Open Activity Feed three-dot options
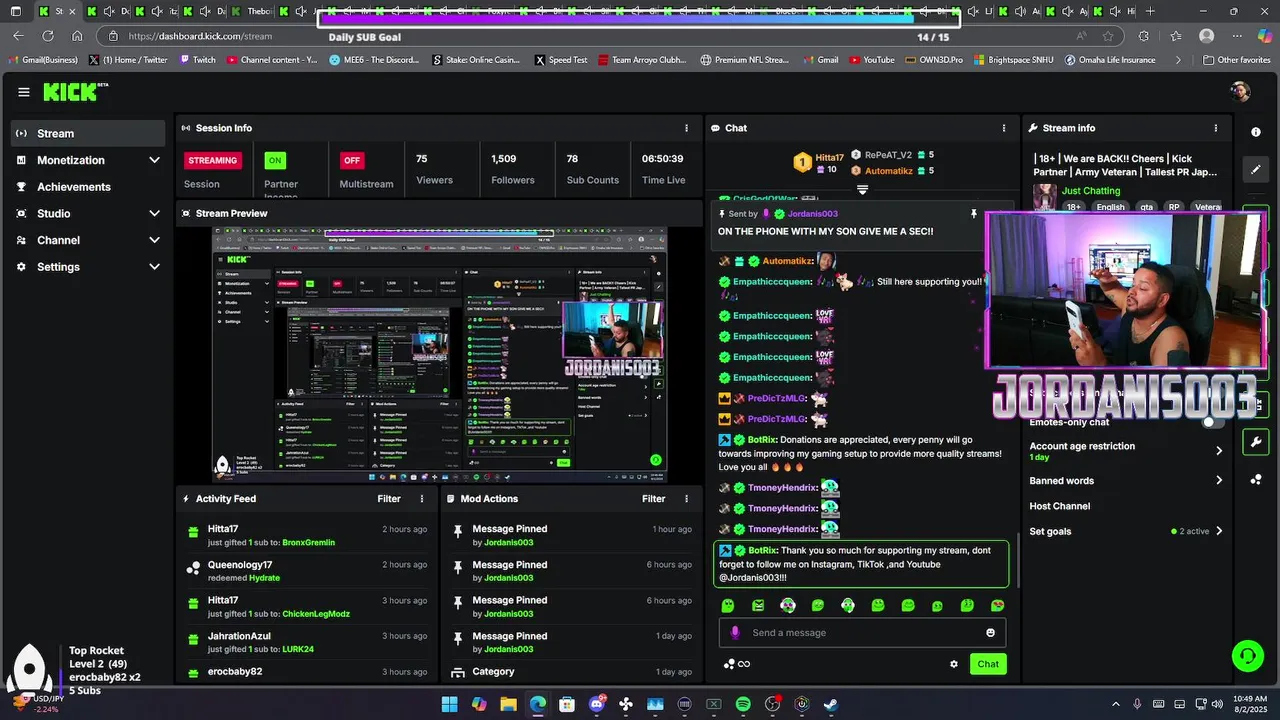This screenshot has height=720, width=1280. (422, 499)
